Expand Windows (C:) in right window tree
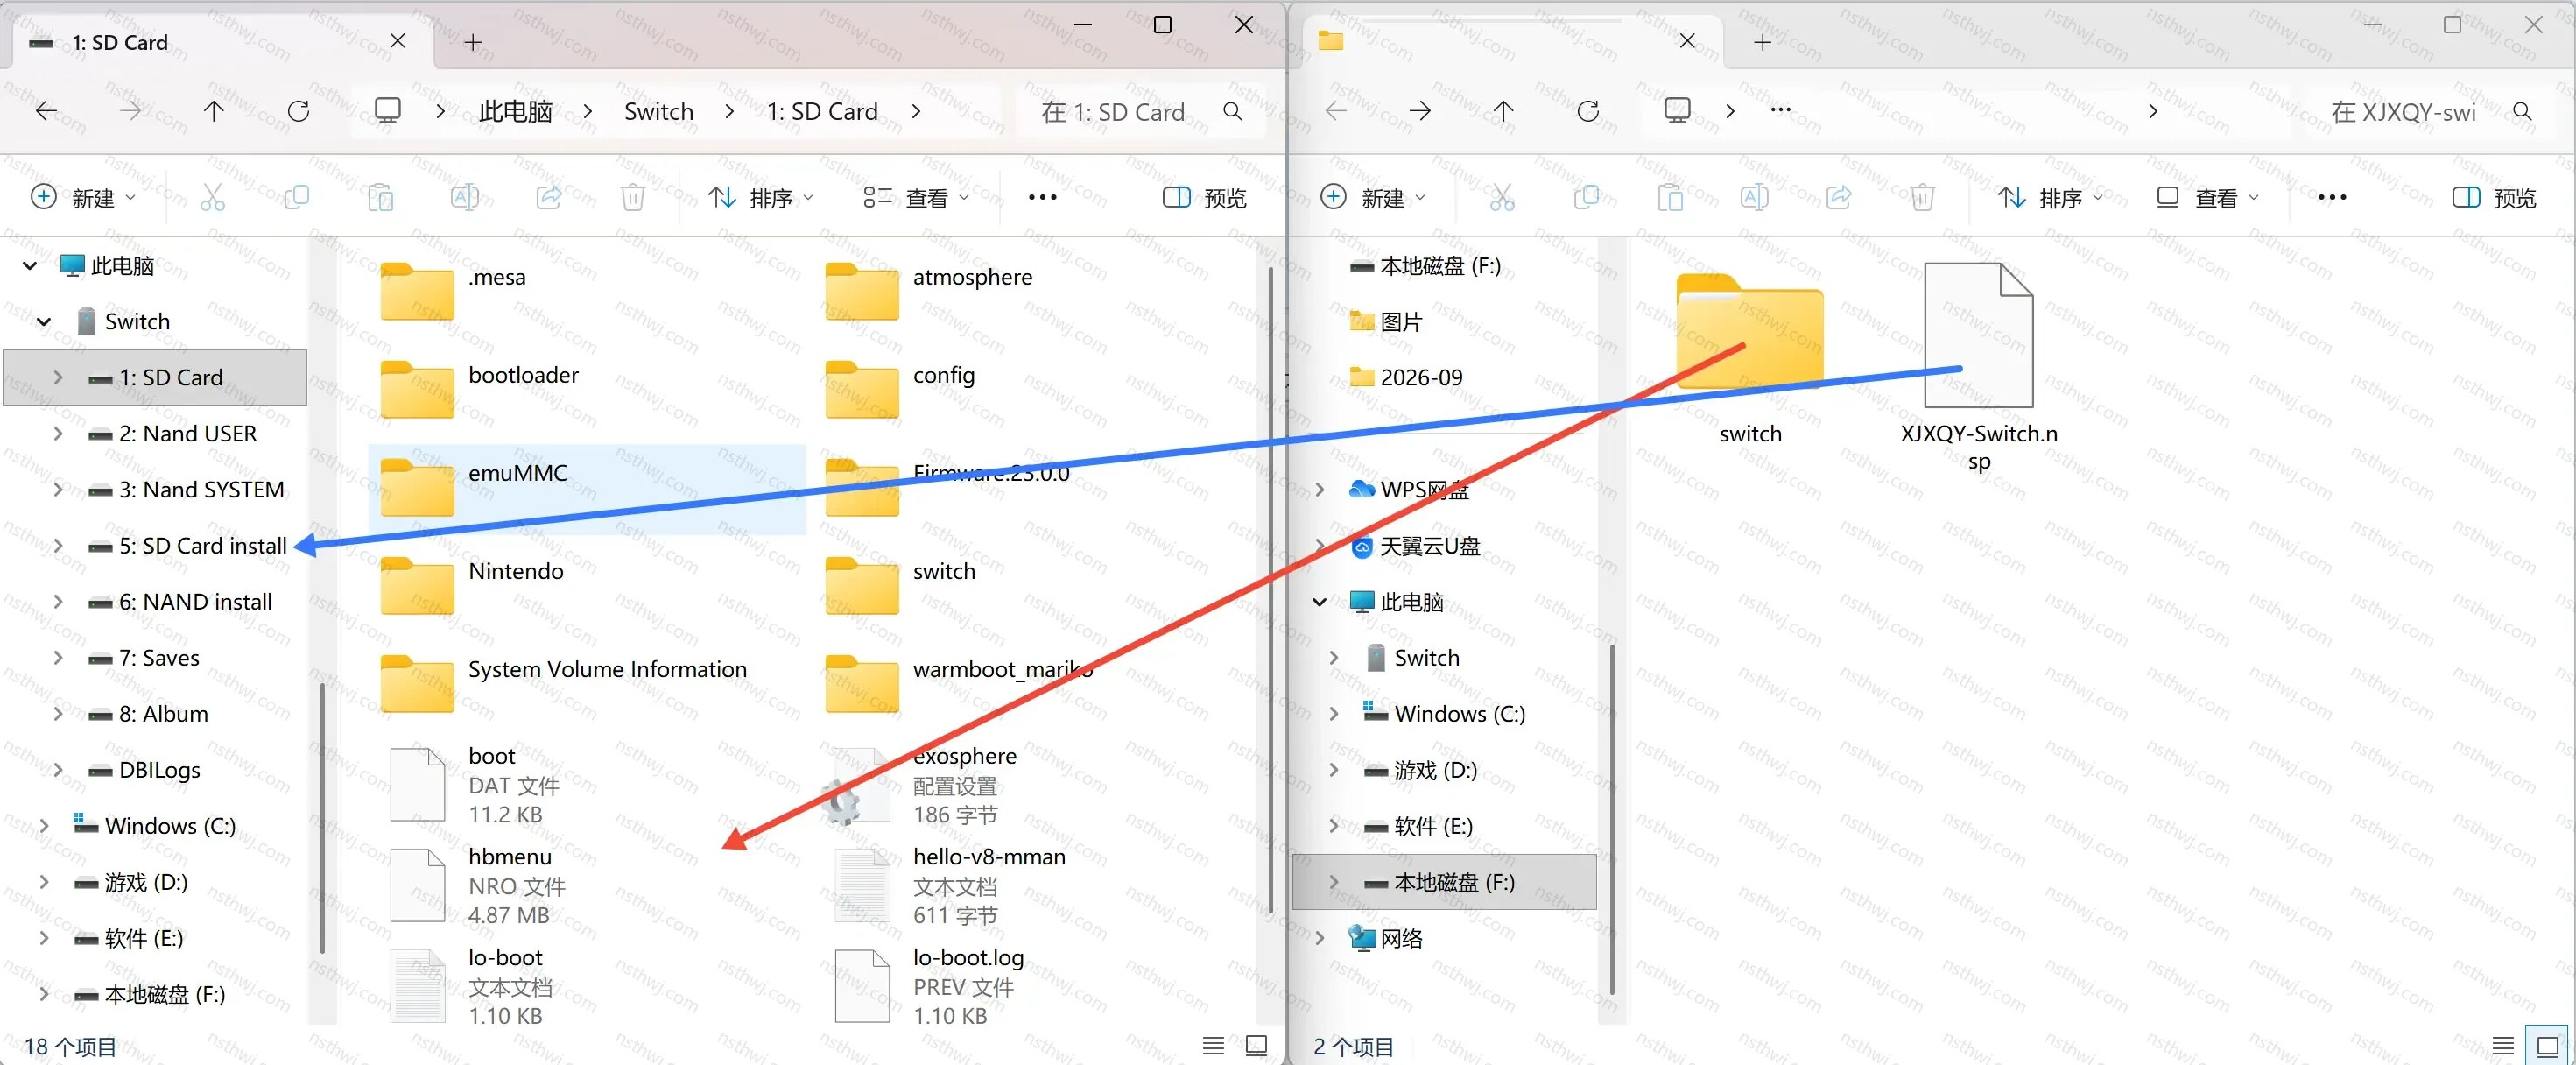2576x1065 pixels. [x=1333, y=713]
